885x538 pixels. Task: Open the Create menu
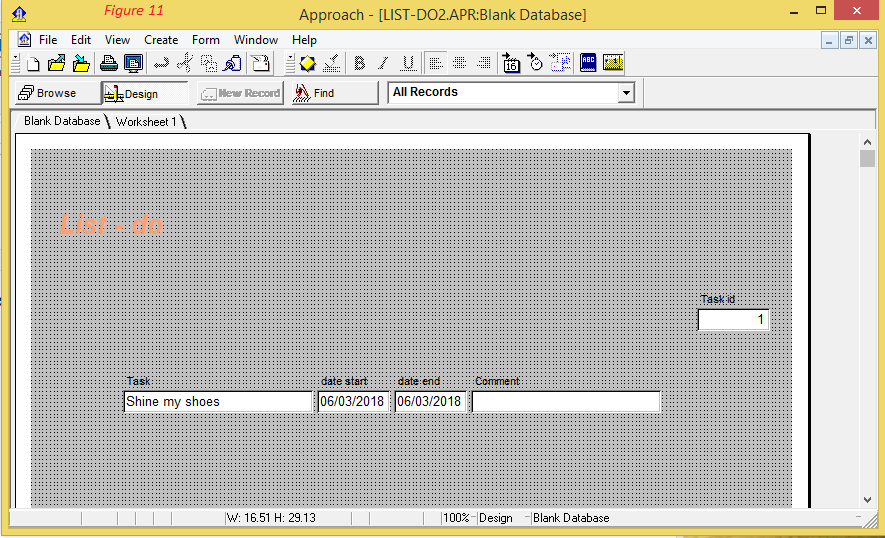pos(161,40)
